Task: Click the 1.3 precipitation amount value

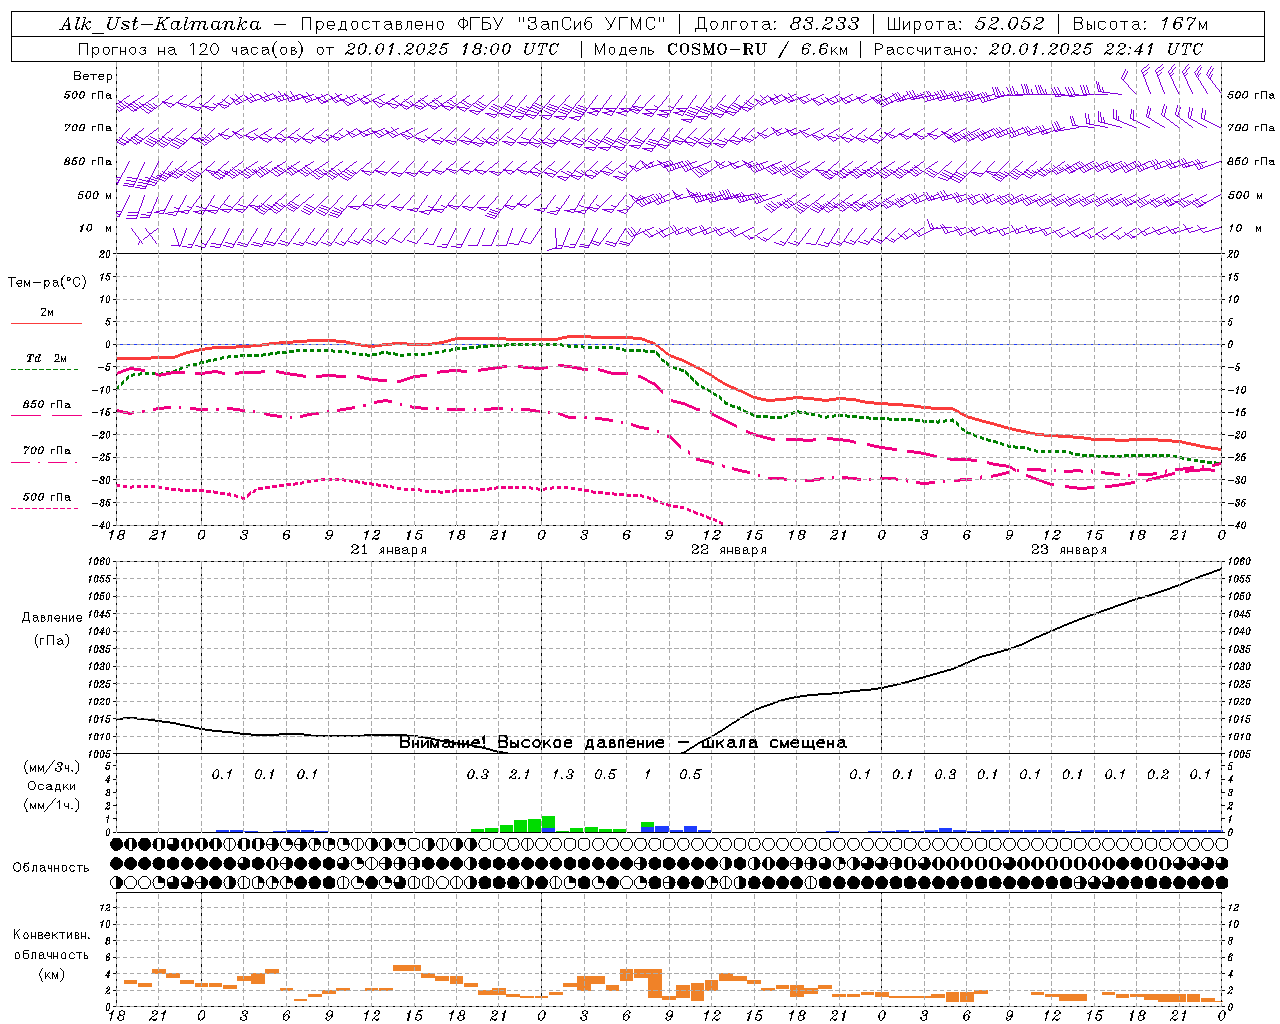Action: click(x=563, y=775)
